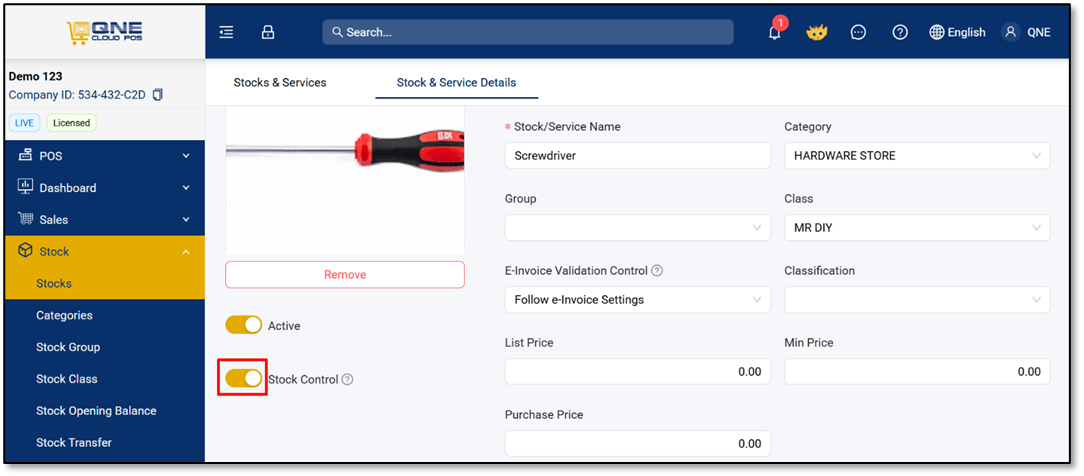1084x476 pixels.
Task: Click the Stock Control info icon
Action: 348,379
